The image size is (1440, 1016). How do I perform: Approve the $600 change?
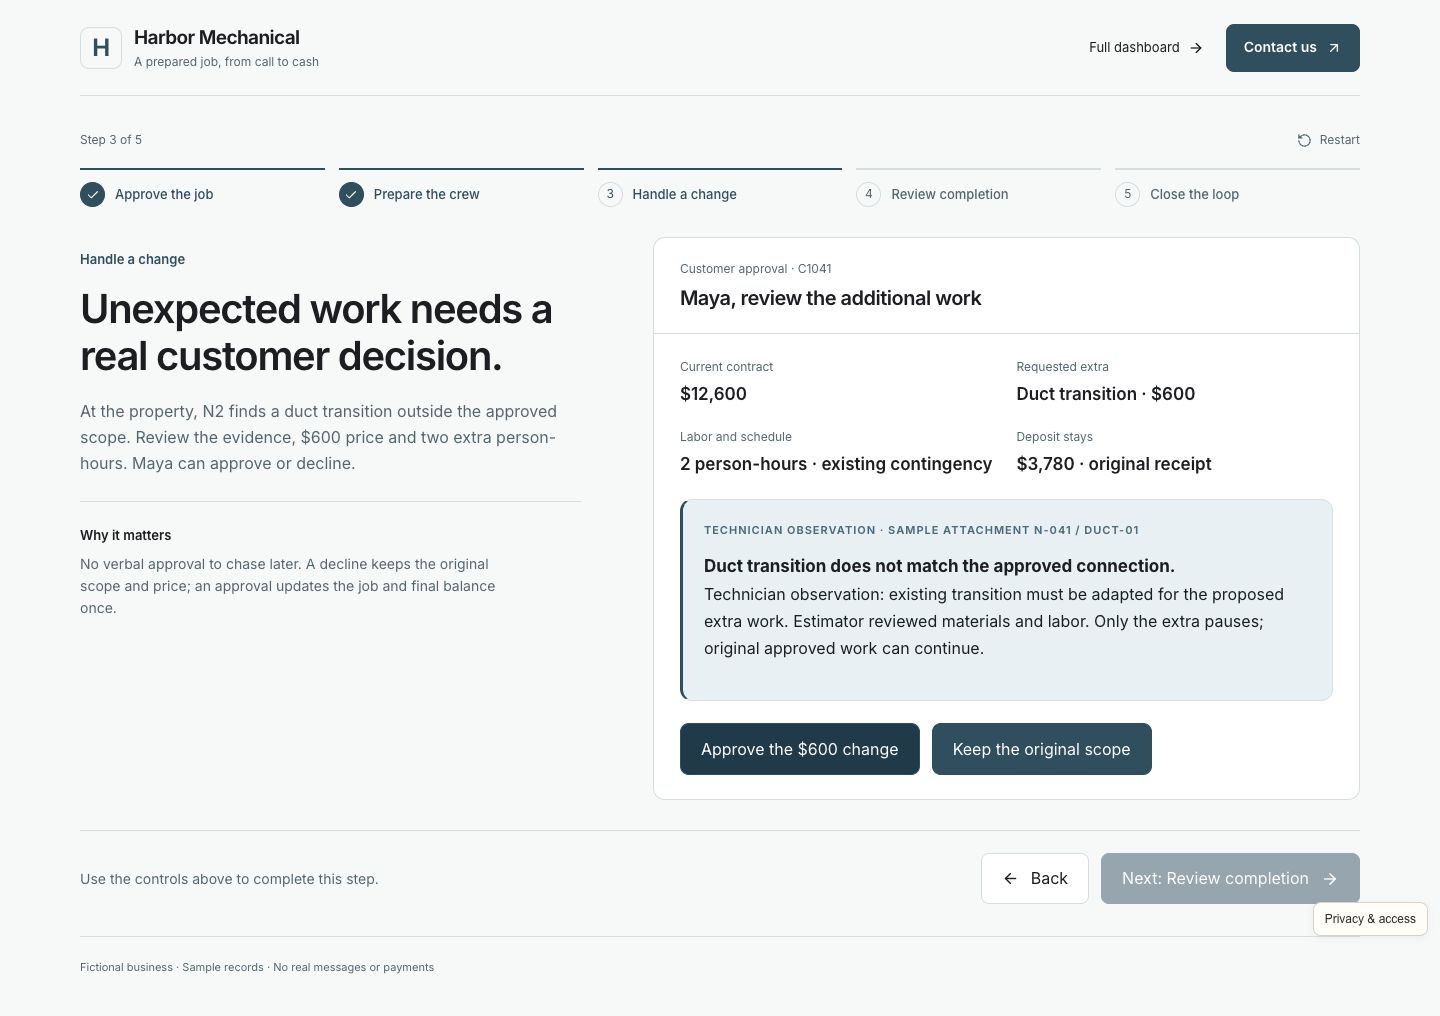[800, 749]
